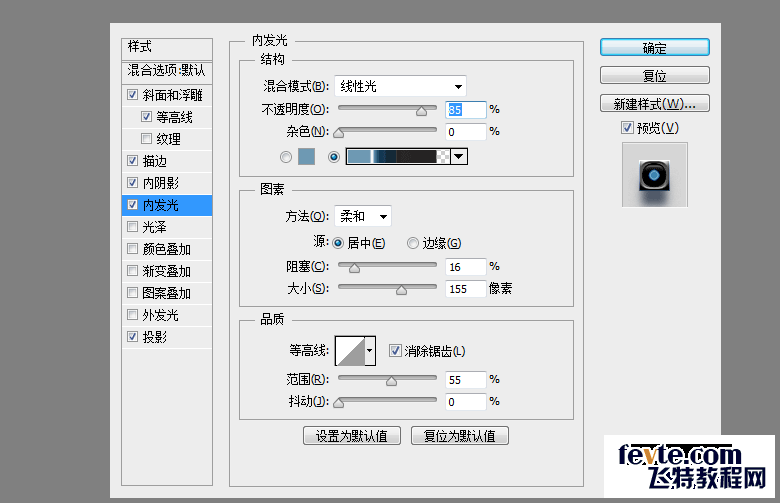Open the 方法 technique dropdown
Image resolution: width=780 pixels, height=503 pixels.
pyautogui.click(x=362, y=216)
